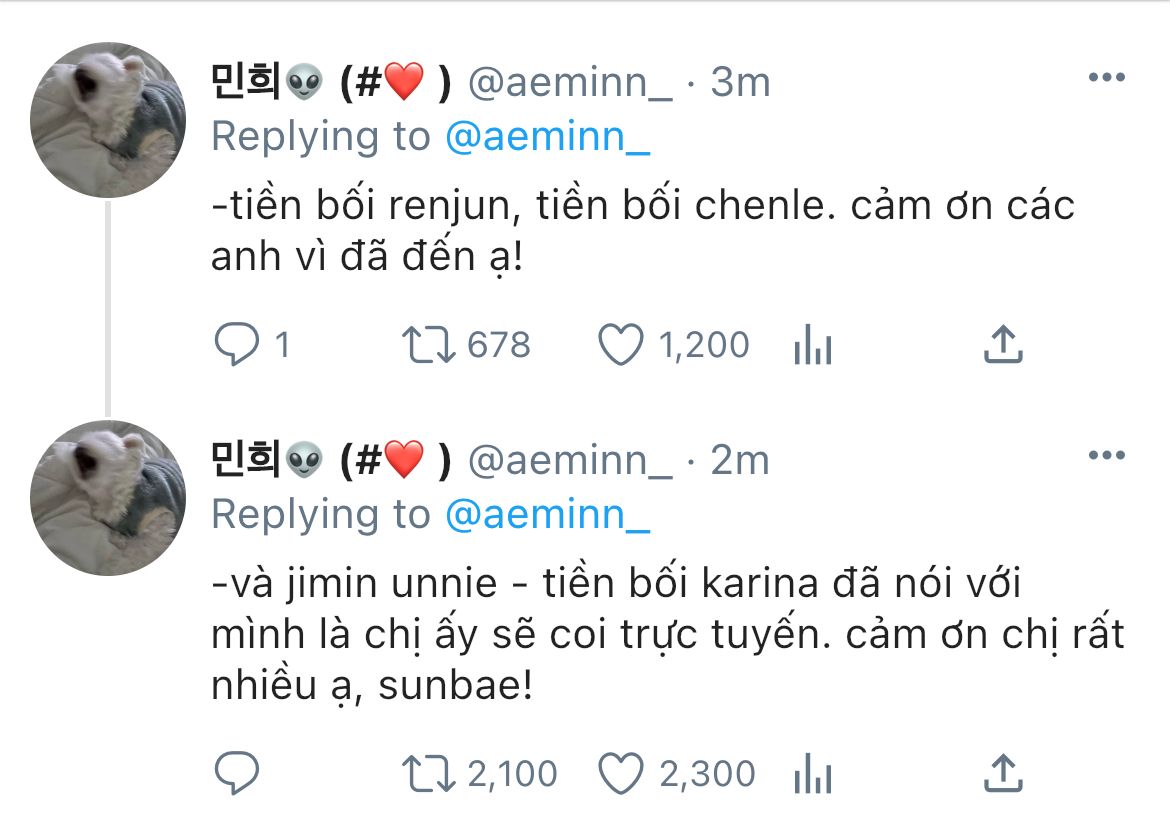Share the second tweet about jimin unnie

(1003, 773)
